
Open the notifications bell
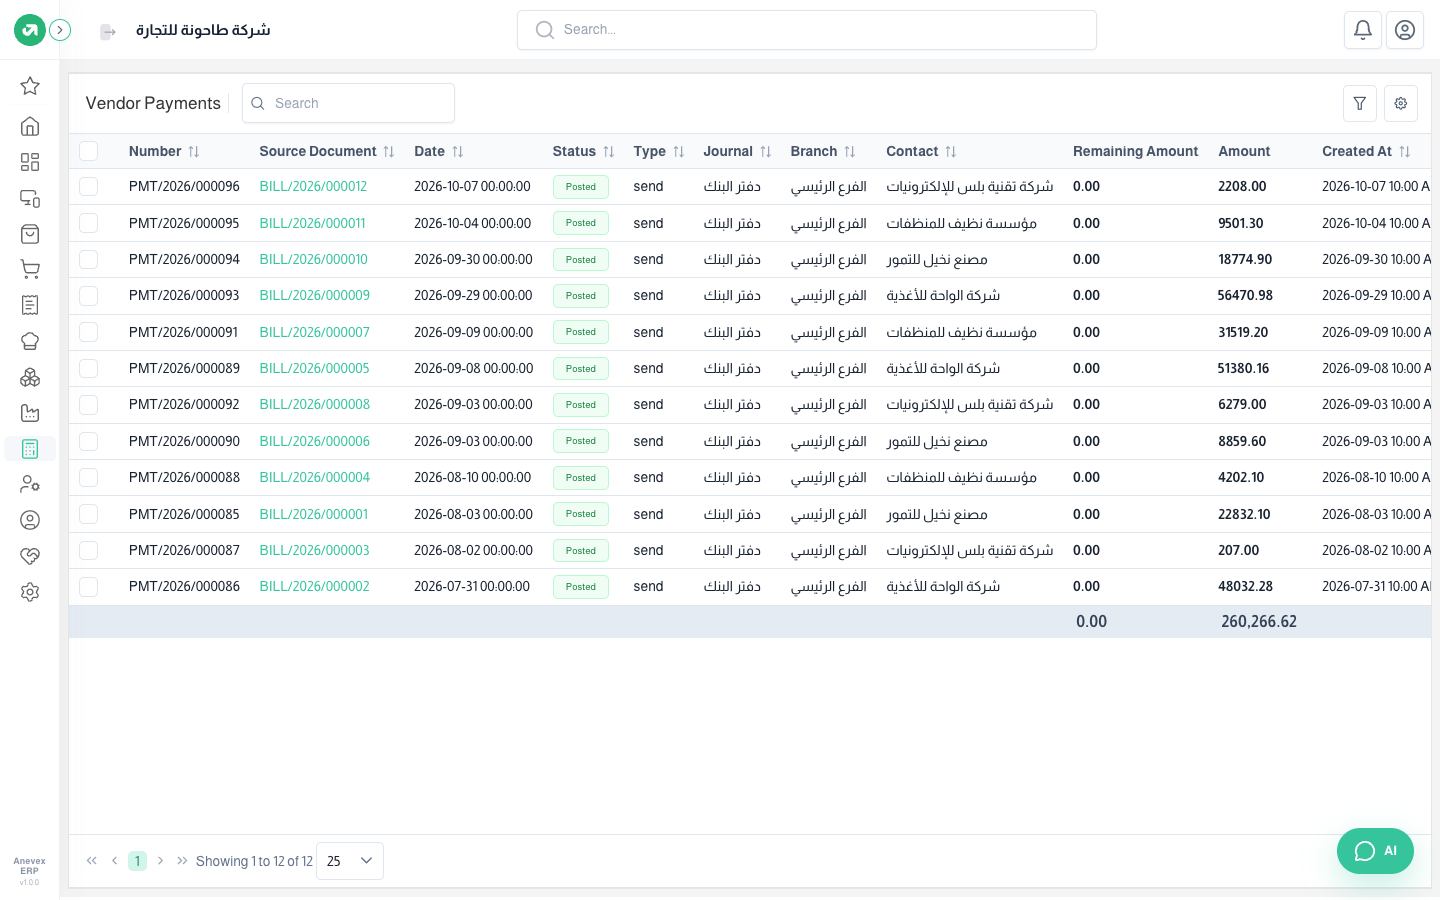click(x=1363, y=30)
